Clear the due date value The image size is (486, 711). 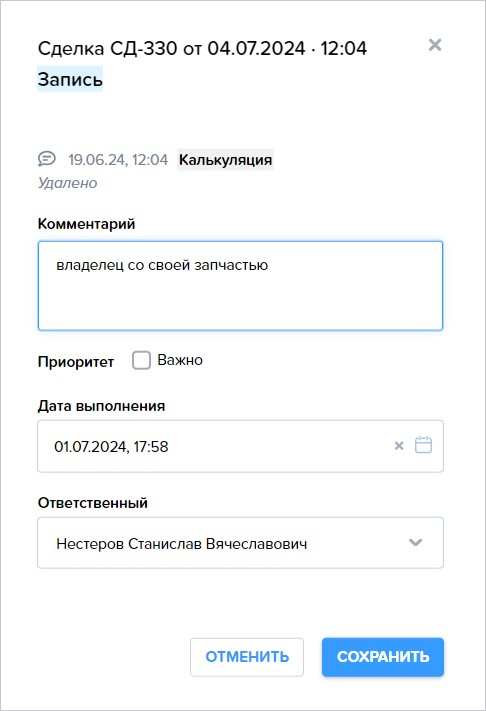[x=399, y=446]
